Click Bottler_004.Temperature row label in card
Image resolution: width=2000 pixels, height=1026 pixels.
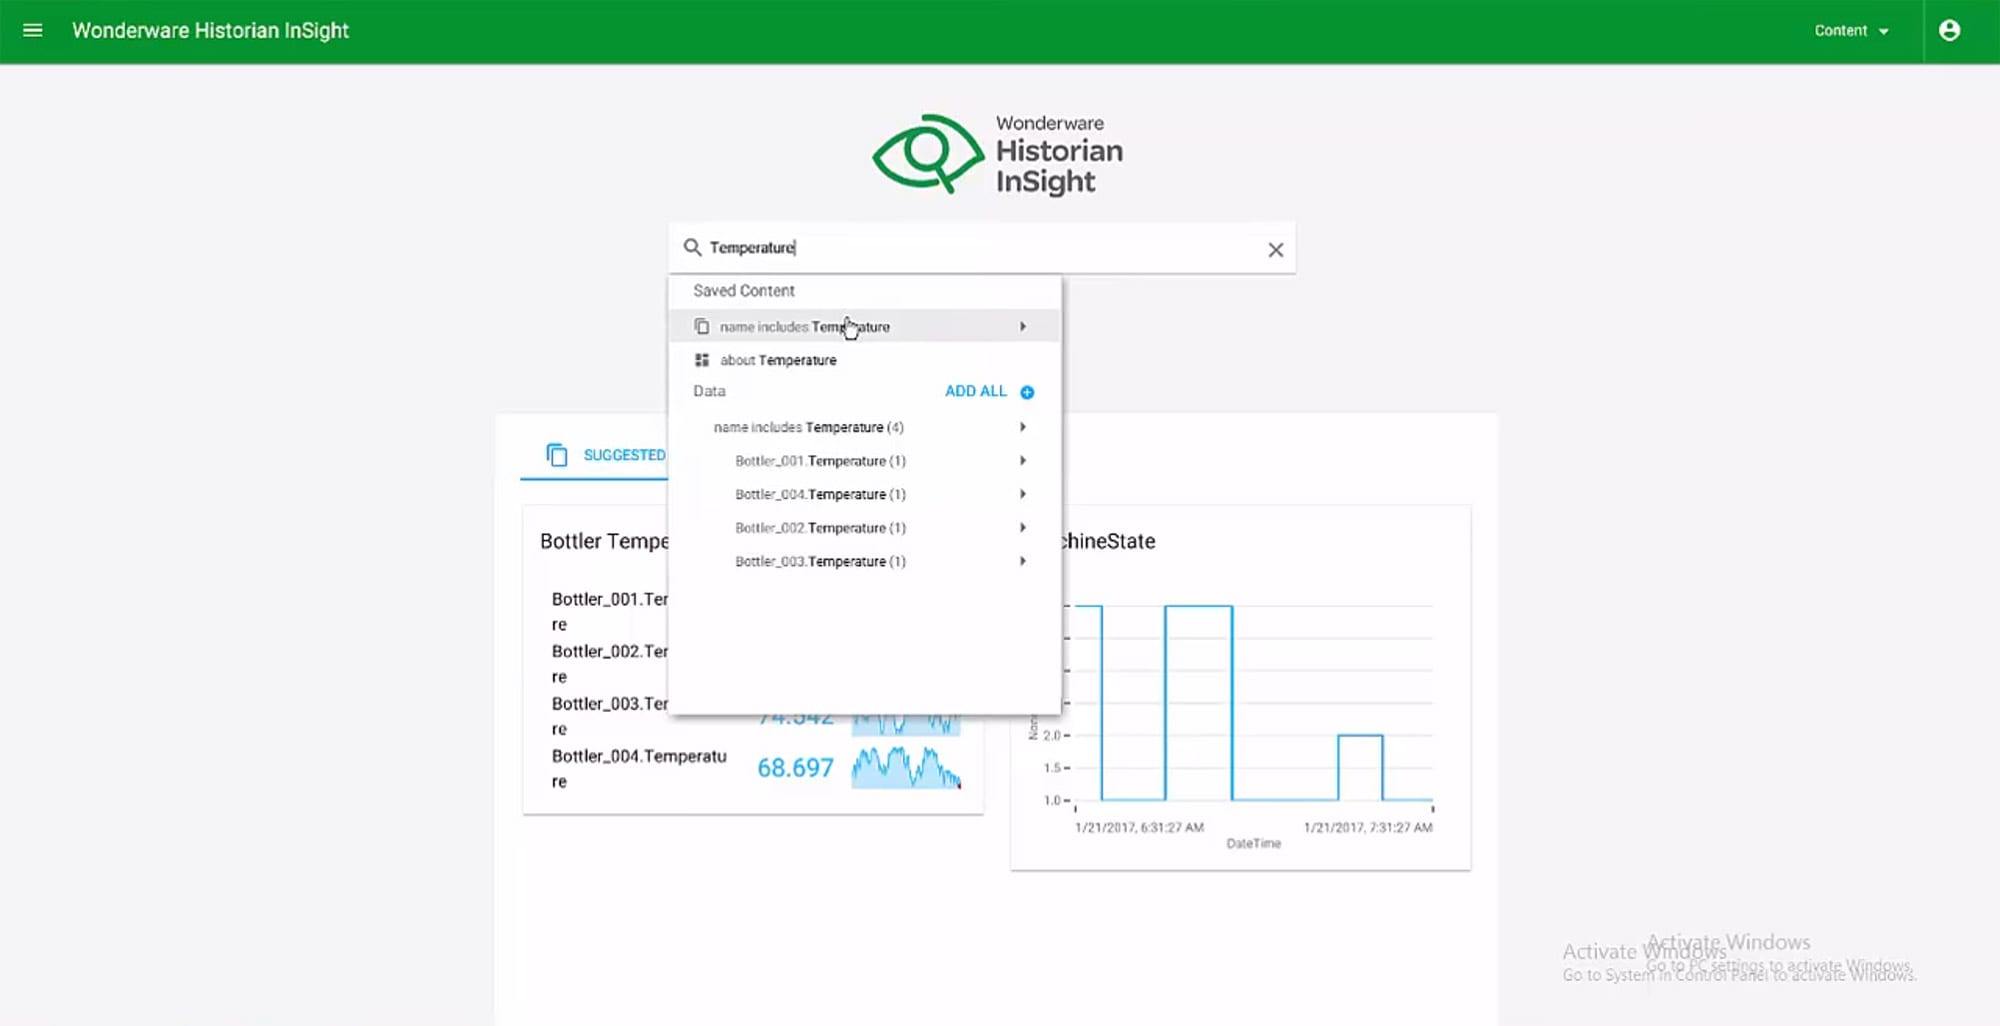coord(639,768)
